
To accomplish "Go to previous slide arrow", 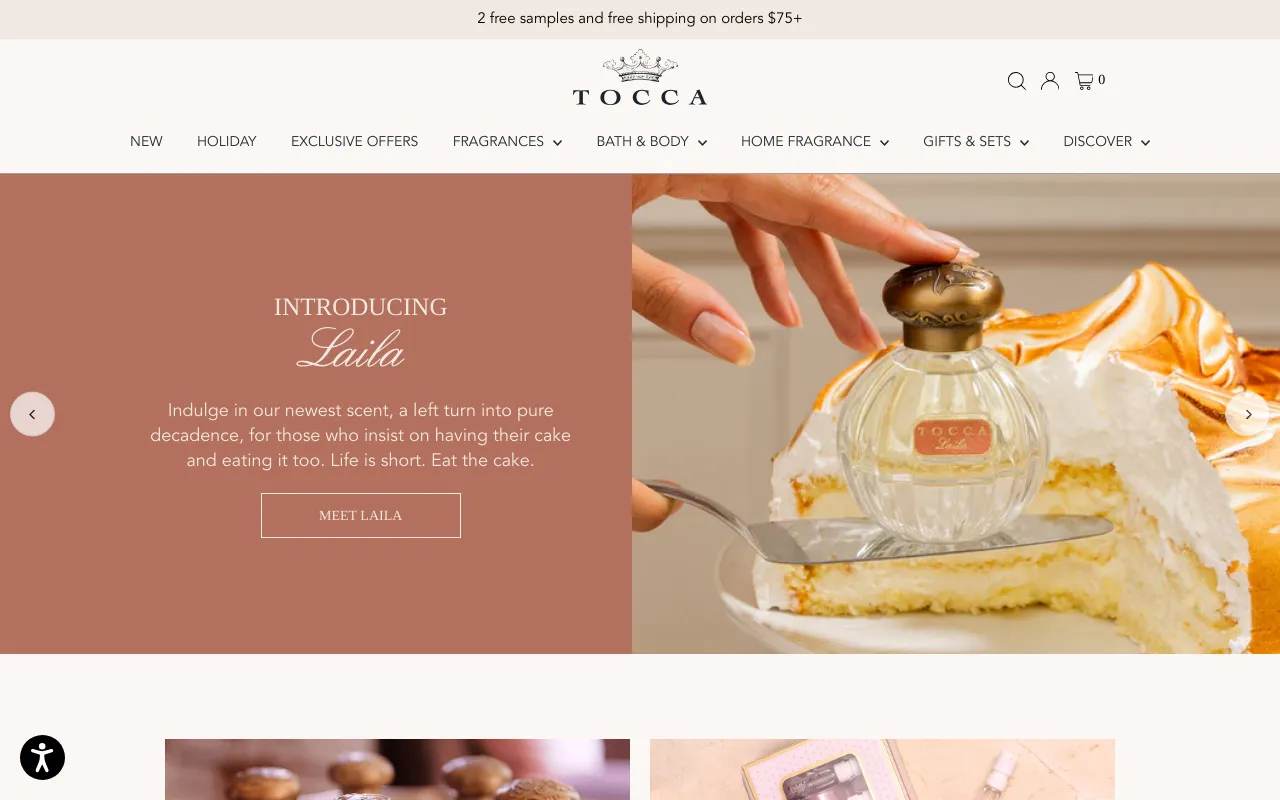I will coord(32,414).
